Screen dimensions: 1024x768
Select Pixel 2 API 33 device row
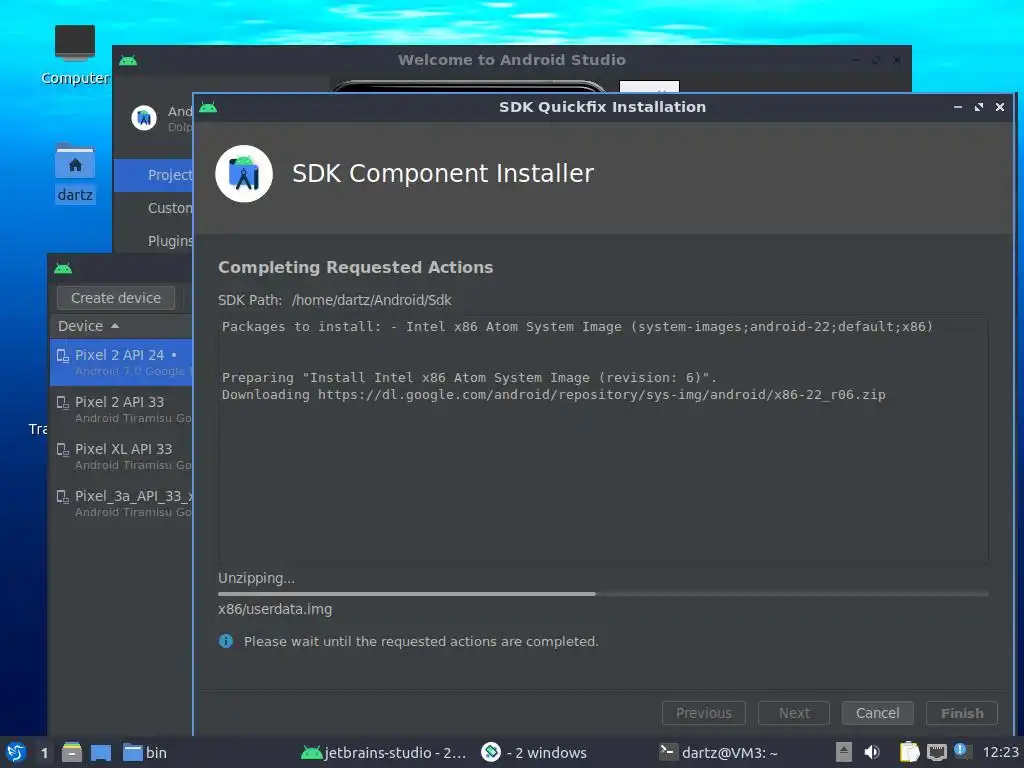(121, 409)
